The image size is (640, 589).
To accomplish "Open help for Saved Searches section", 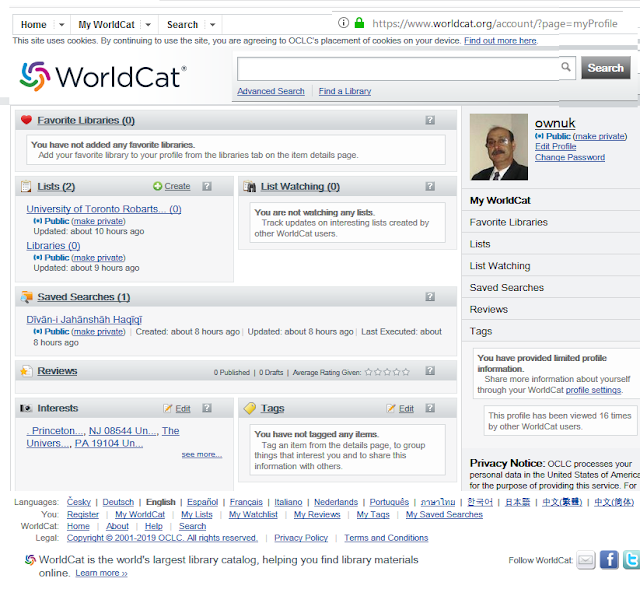I will pyautogui.click(x=430, y=296).
